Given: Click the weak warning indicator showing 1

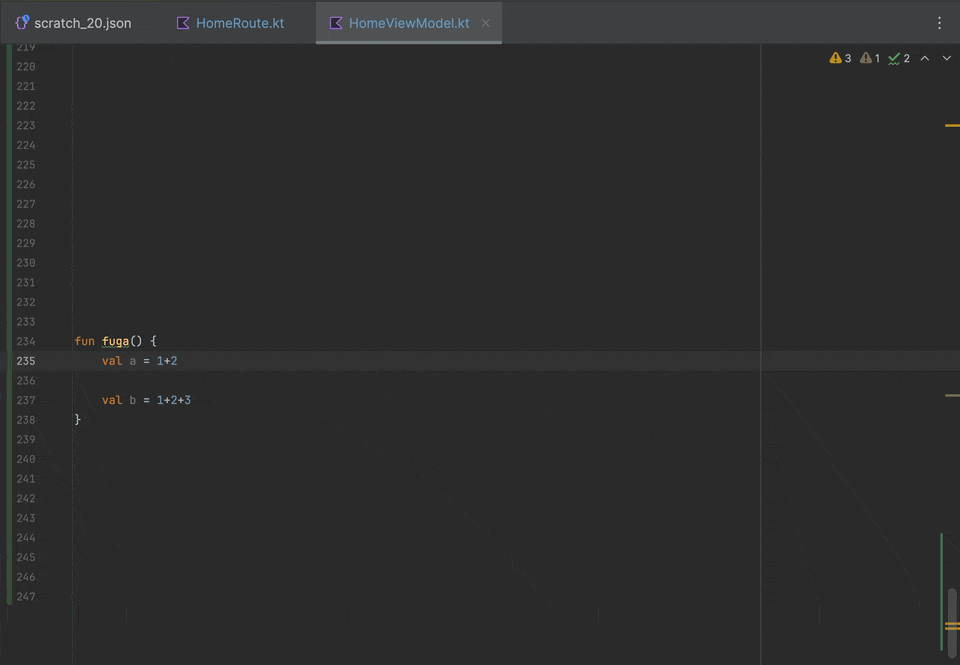Looking at the screenshot, I should click(869, 58).
